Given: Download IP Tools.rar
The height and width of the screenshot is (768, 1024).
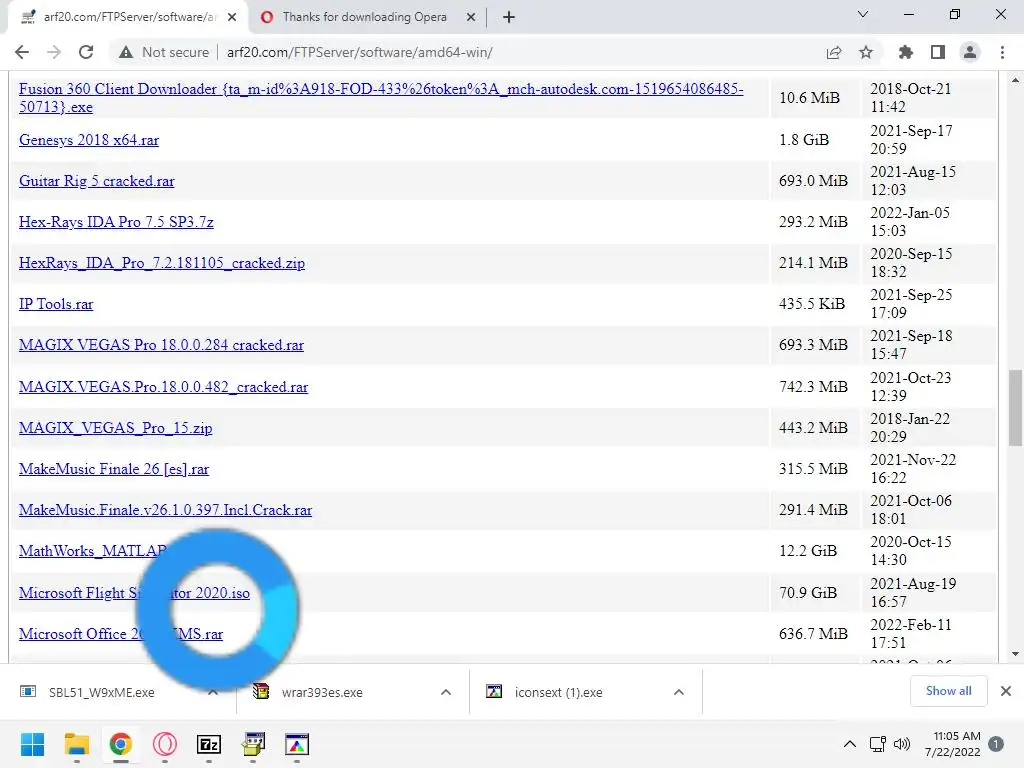Looking at the screenshot, I should (x=56, y=304).
